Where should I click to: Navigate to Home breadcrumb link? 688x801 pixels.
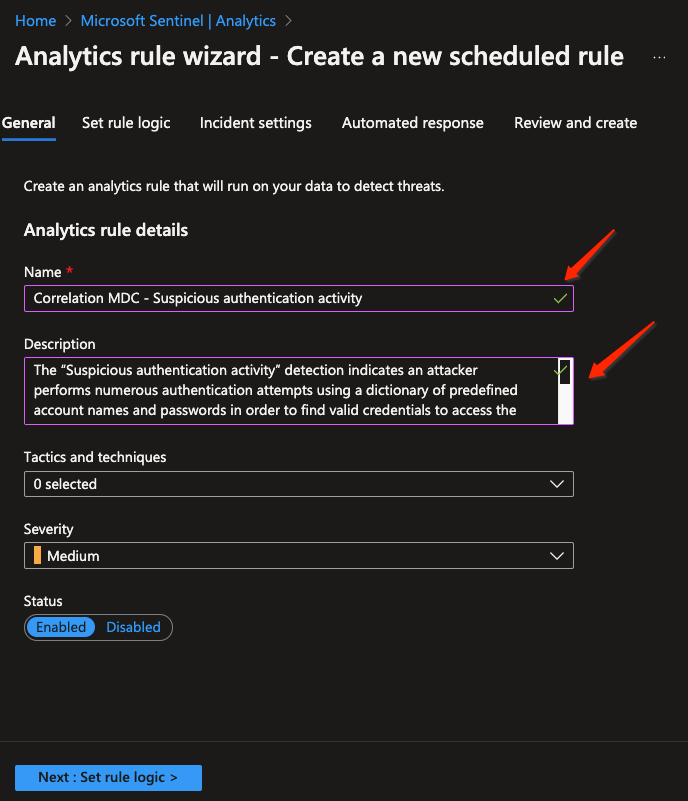[x=35, y=20]
